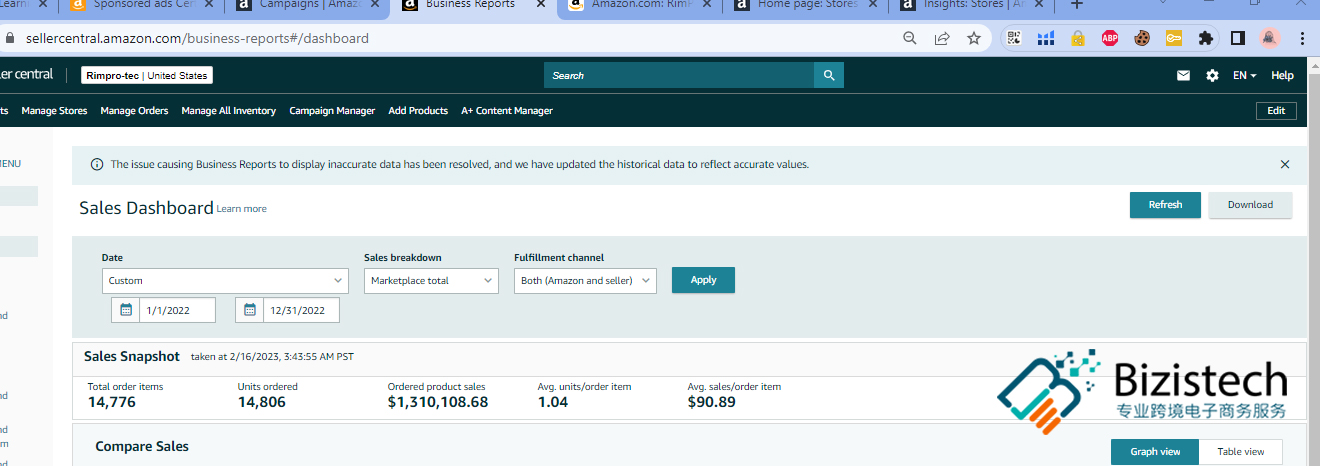Switch to the Home page: Stores tab
Screen dimensions: 1320x466
coord(805,5)
